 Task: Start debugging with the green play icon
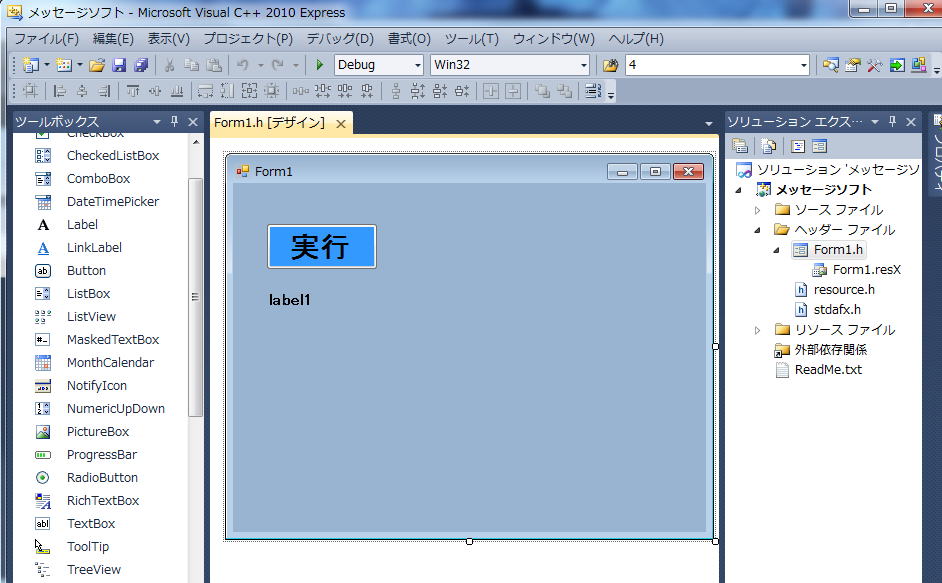[x=320, y=65]
